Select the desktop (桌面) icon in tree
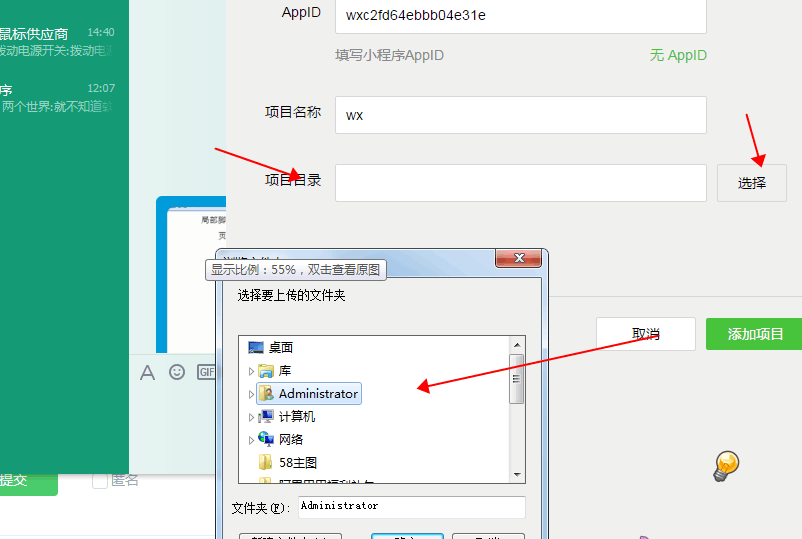Viewport: 802px width, 539px height. coord(256,348)
